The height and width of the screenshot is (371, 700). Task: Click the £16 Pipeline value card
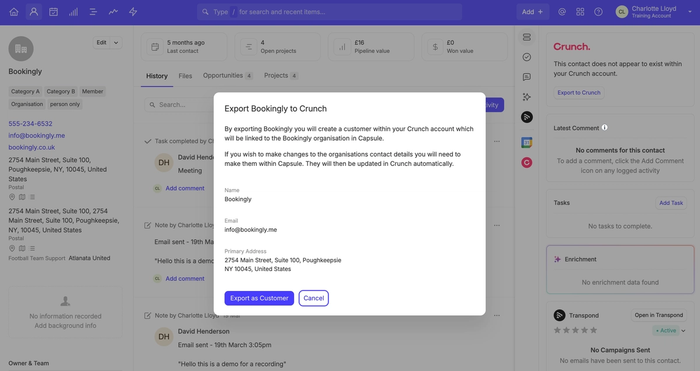coord(371,47)
